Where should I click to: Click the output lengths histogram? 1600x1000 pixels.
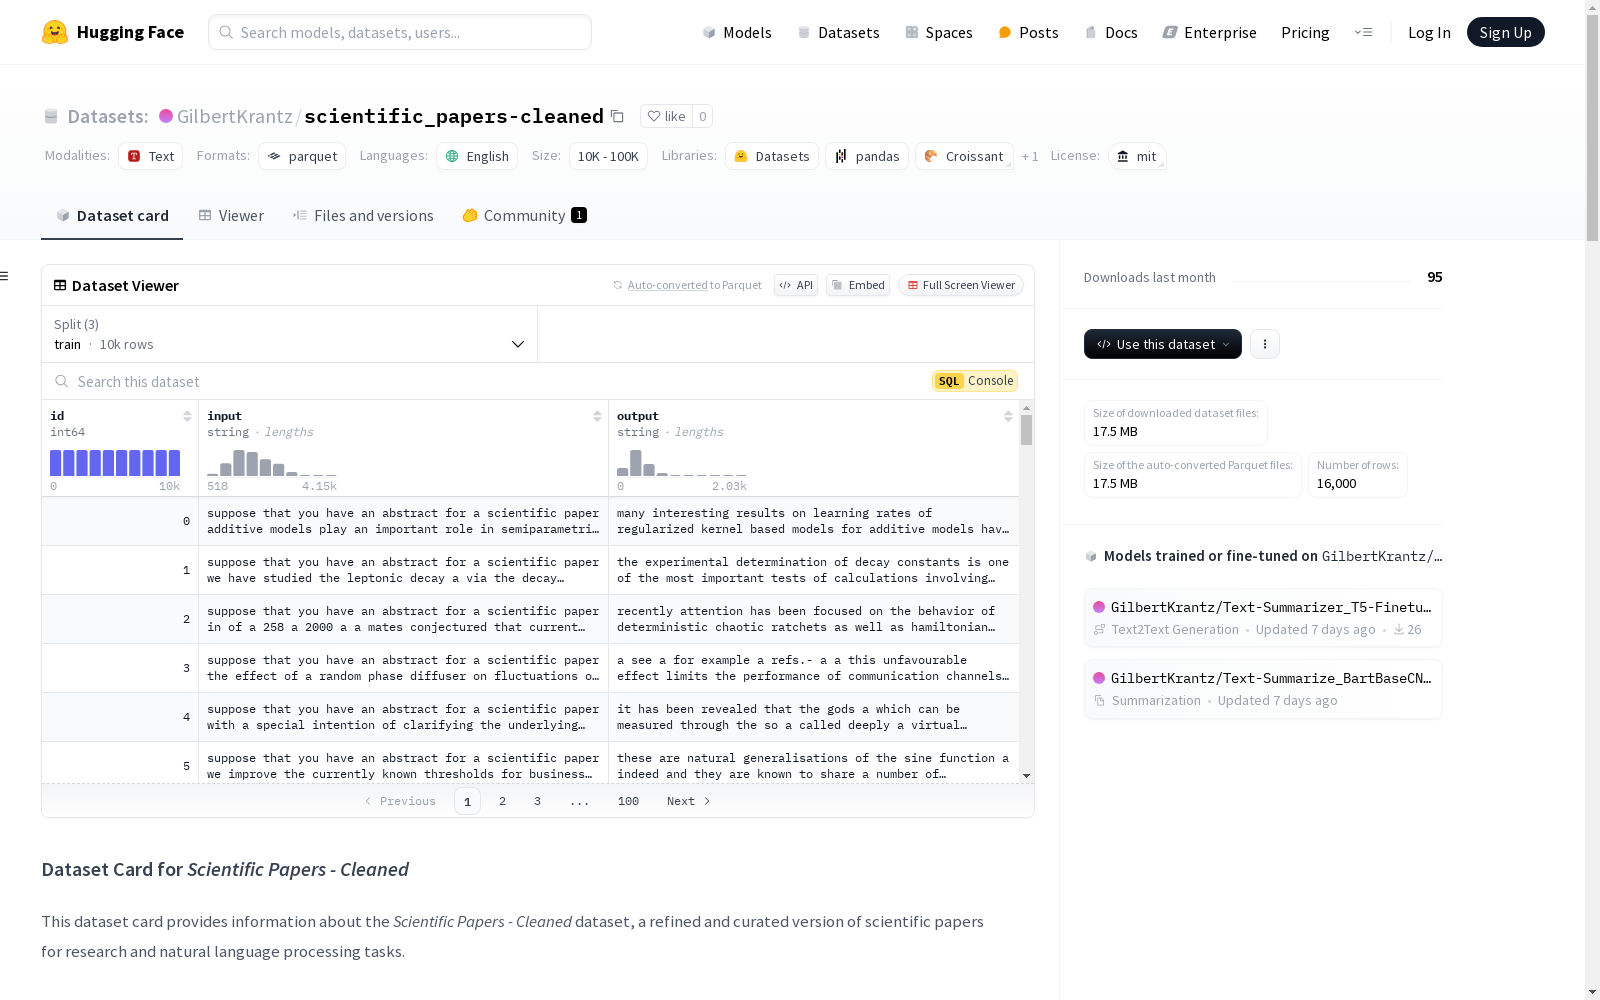(x=682, y=463)
